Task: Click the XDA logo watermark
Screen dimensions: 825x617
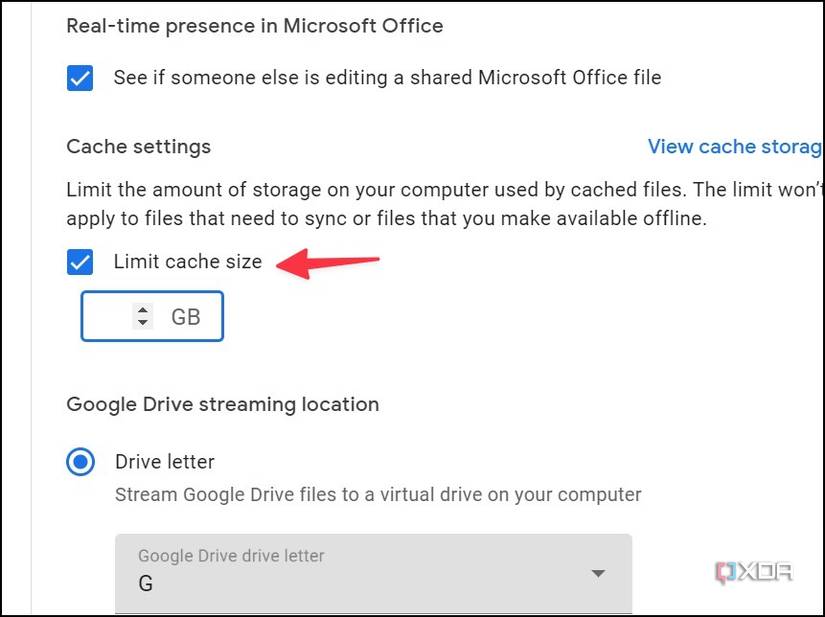Action: [754, 573]
